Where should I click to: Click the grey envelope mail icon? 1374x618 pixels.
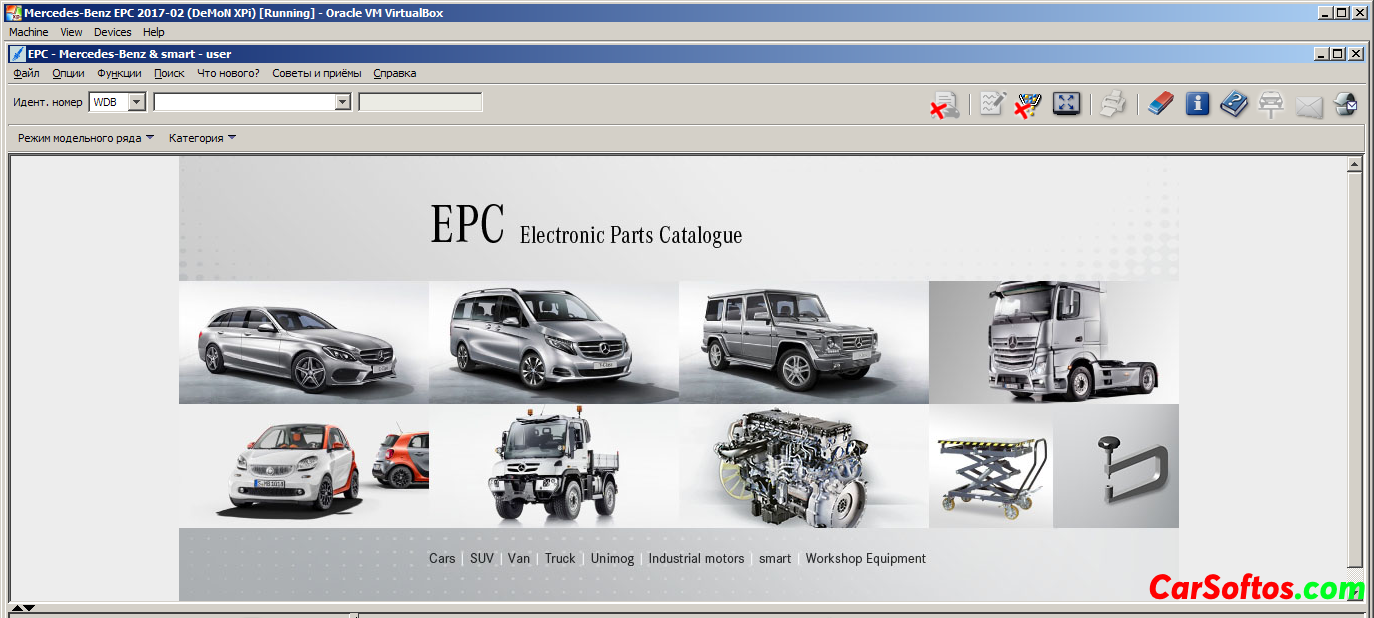[x=1309, y=105]
